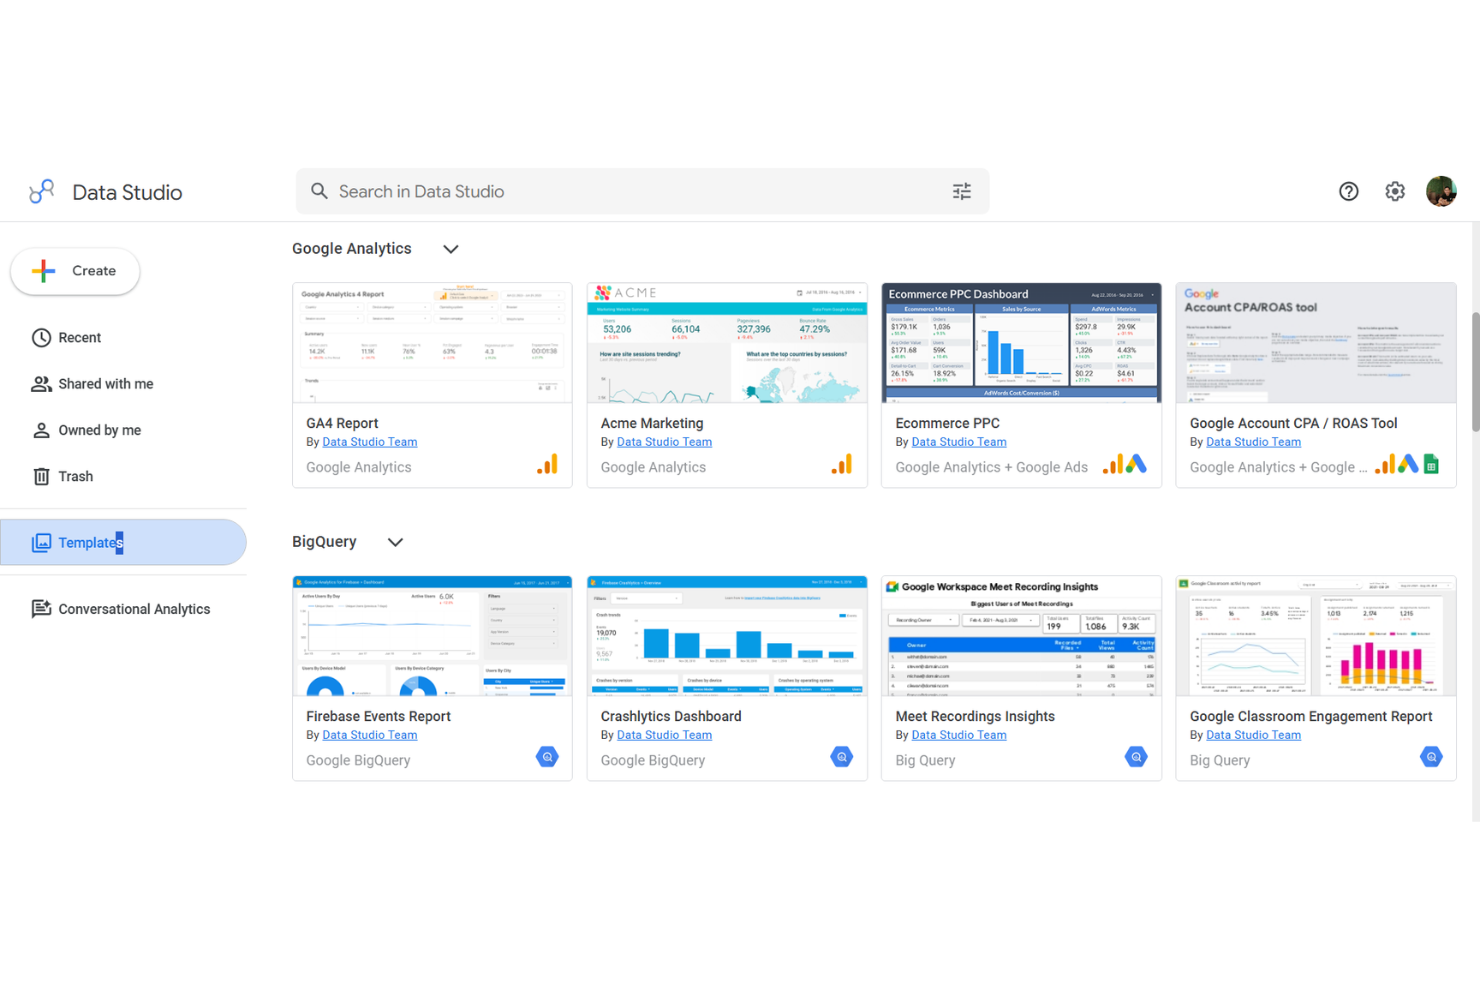The height and width of the screenshot is (987, 1480).
Task: Click Data Studio Team link under GA4 Report
Action: (x=370, y=442)
